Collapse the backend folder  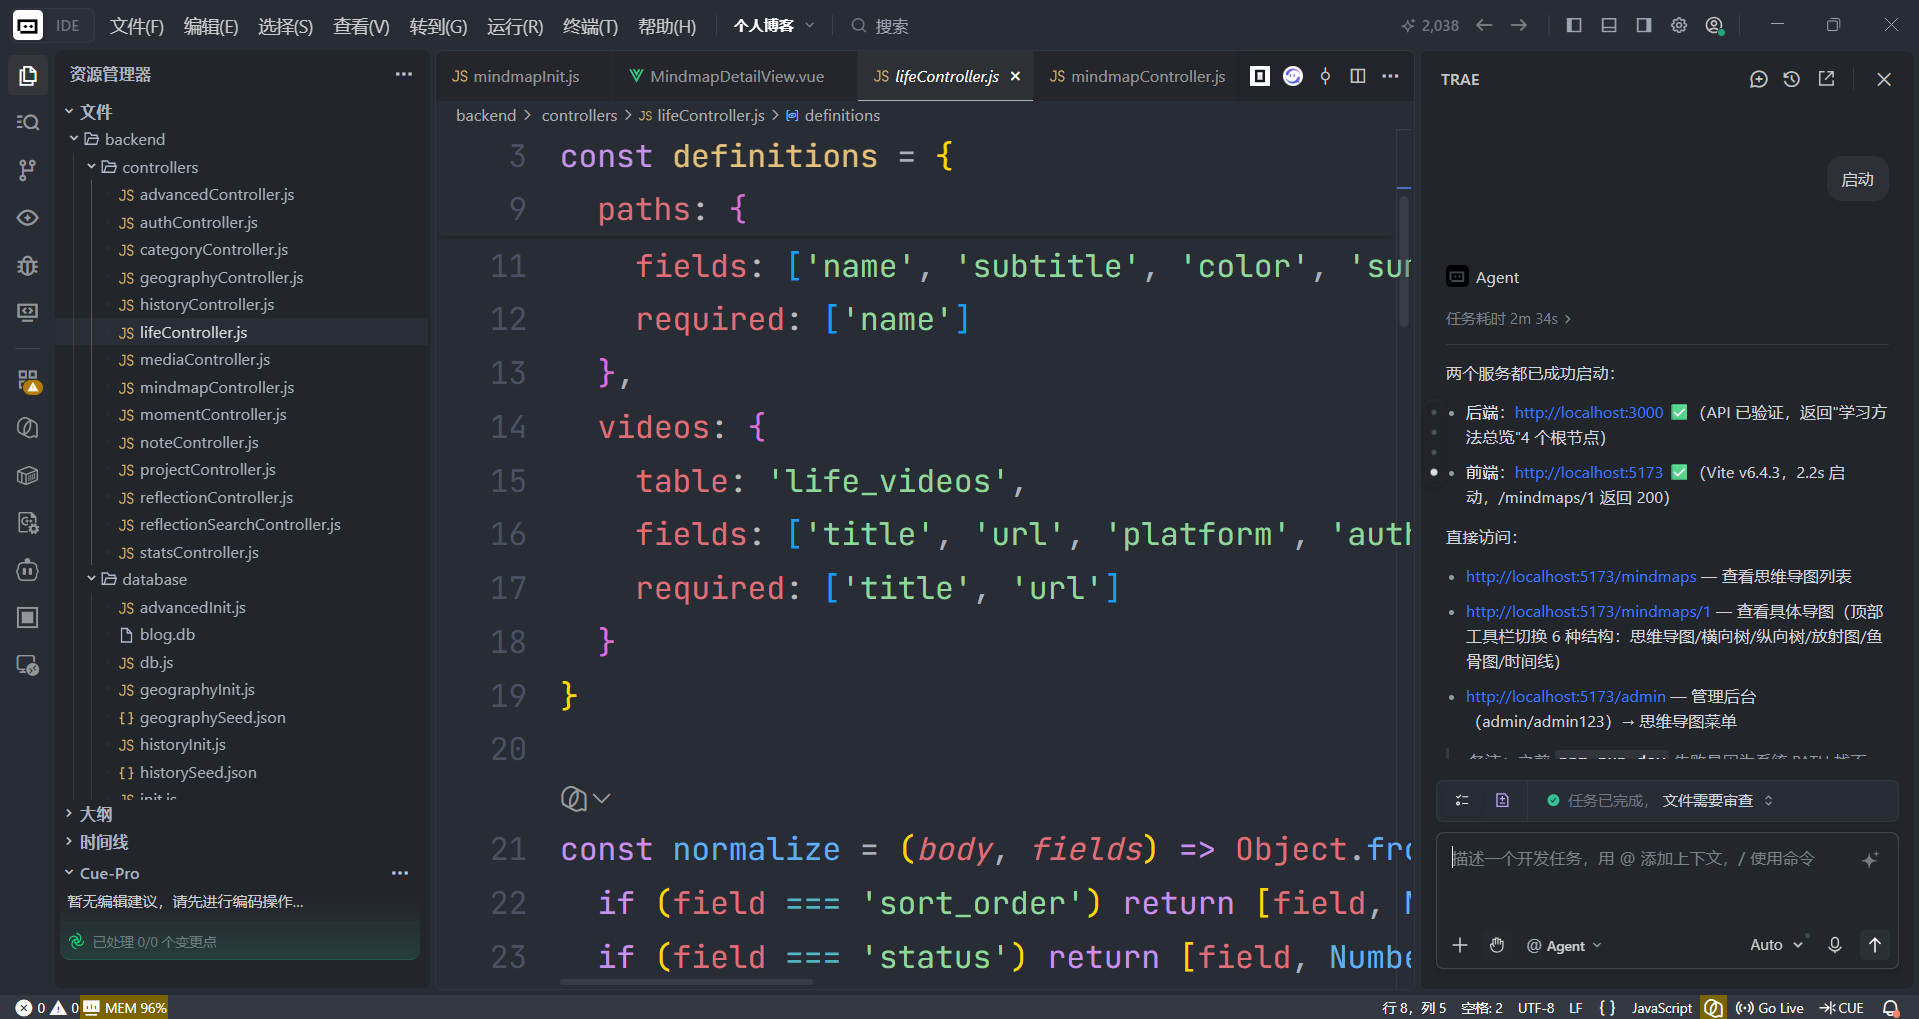(74, 139)
